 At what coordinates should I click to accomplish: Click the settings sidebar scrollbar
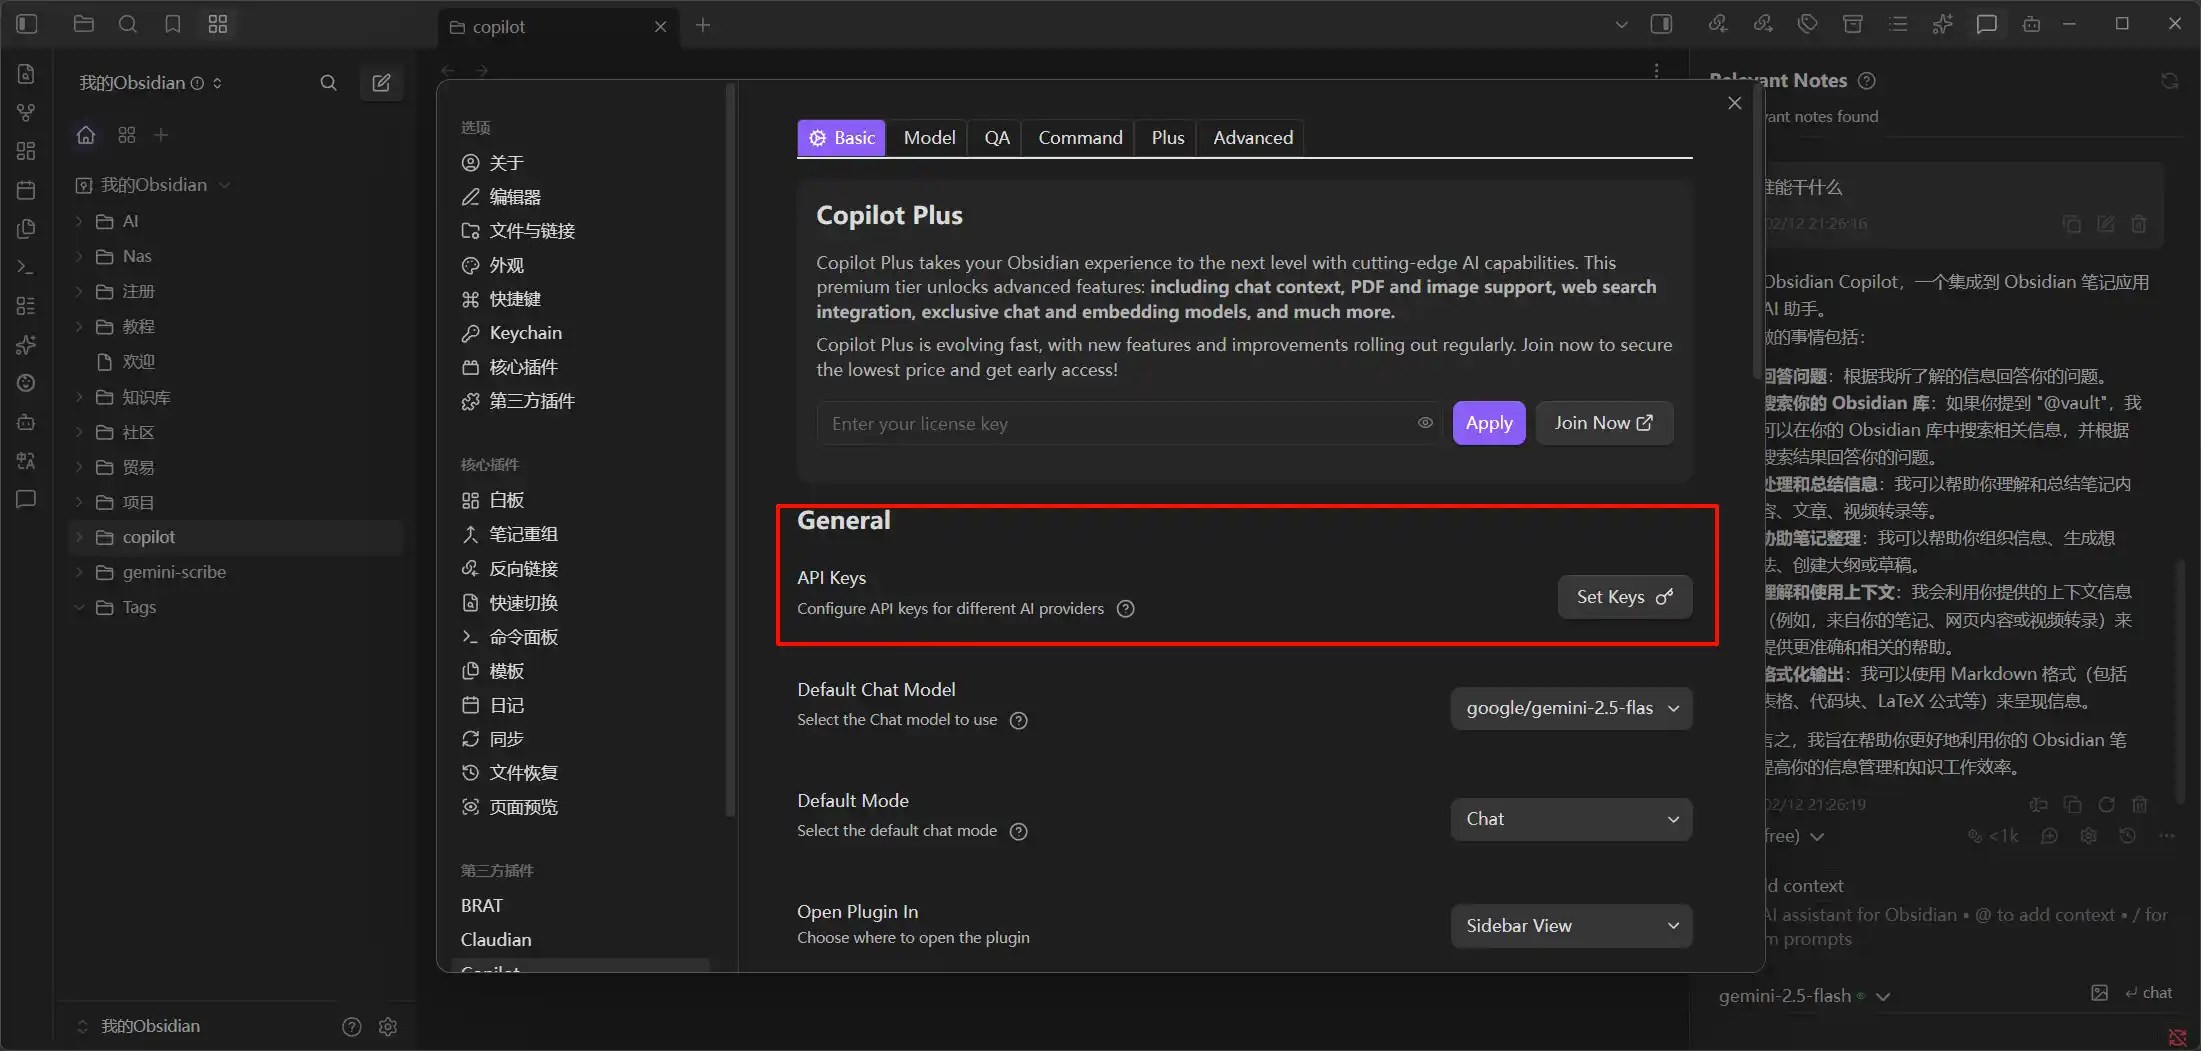point(730,450)
